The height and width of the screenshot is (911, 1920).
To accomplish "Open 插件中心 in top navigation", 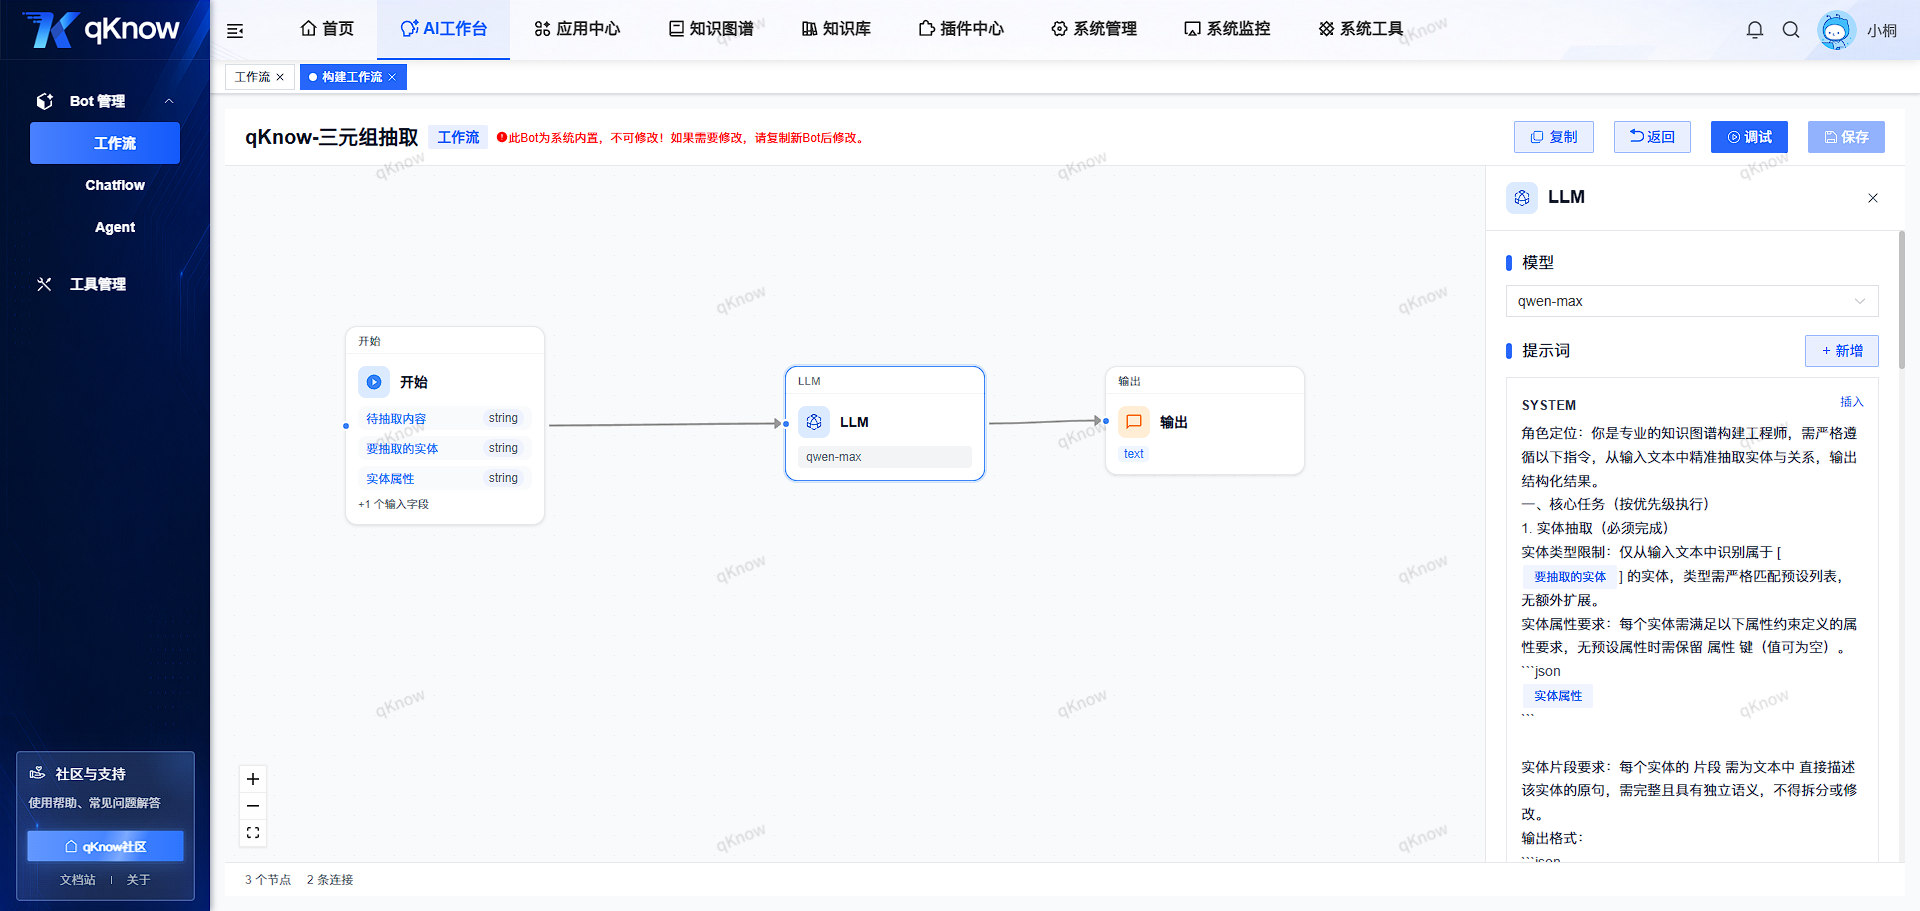I will tap(961, 29).
